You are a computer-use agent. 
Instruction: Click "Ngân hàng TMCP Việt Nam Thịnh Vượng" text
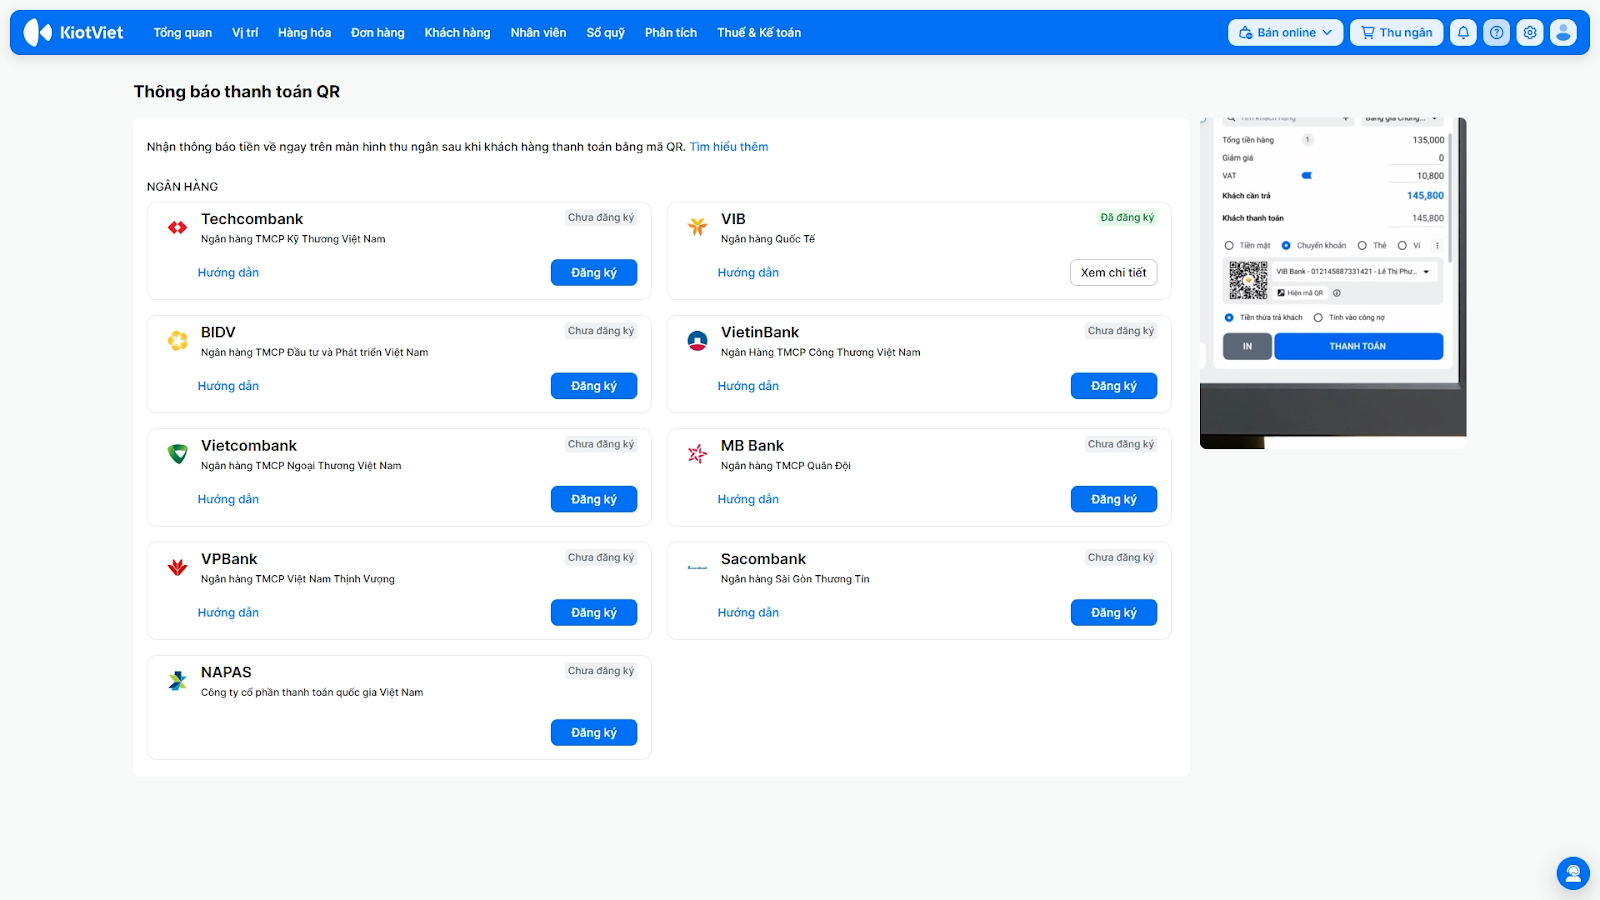[298, 579]
